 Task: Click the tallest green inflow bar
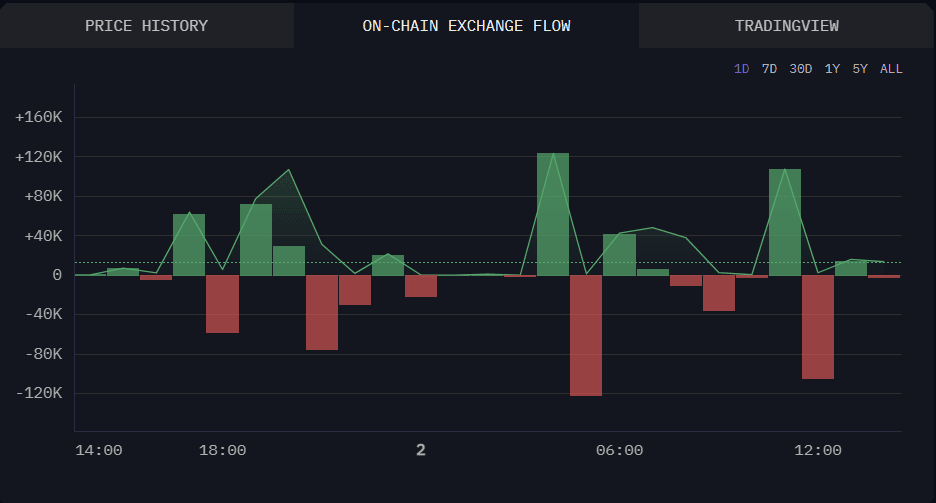point(553,214)
